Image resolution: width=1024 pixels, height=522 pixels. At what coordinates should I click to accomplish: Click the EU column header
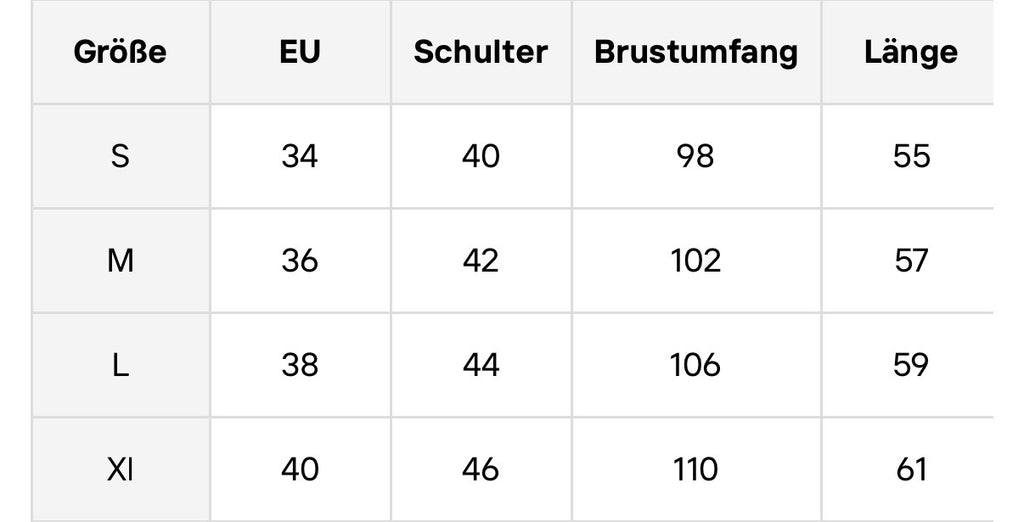point(300,52)
